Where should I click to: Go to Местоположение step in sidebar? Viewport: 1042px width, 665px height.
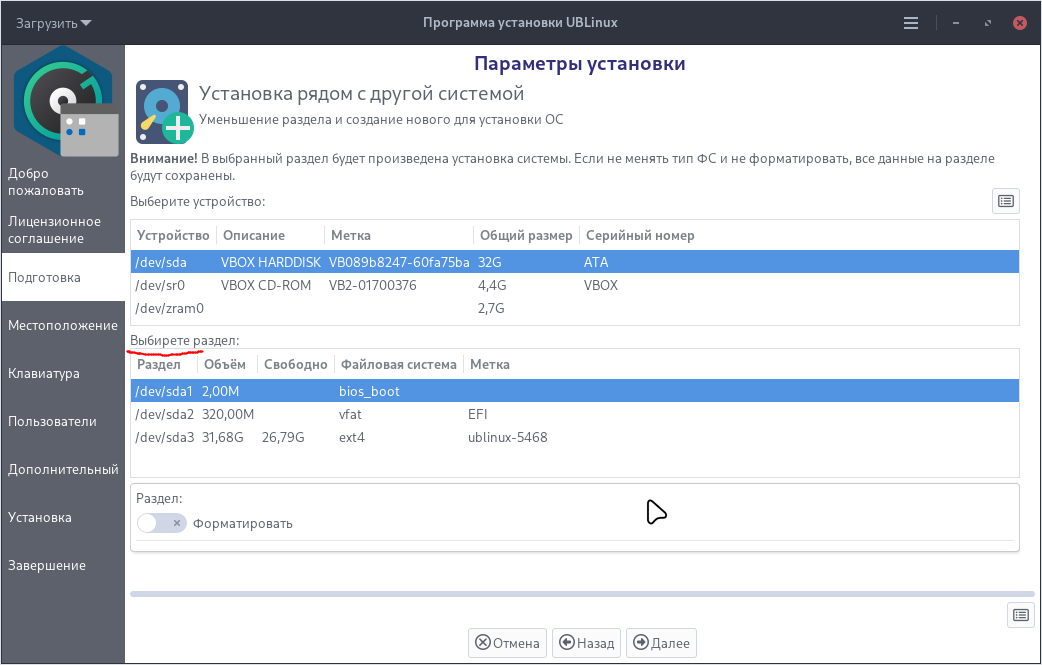[62, 325]
